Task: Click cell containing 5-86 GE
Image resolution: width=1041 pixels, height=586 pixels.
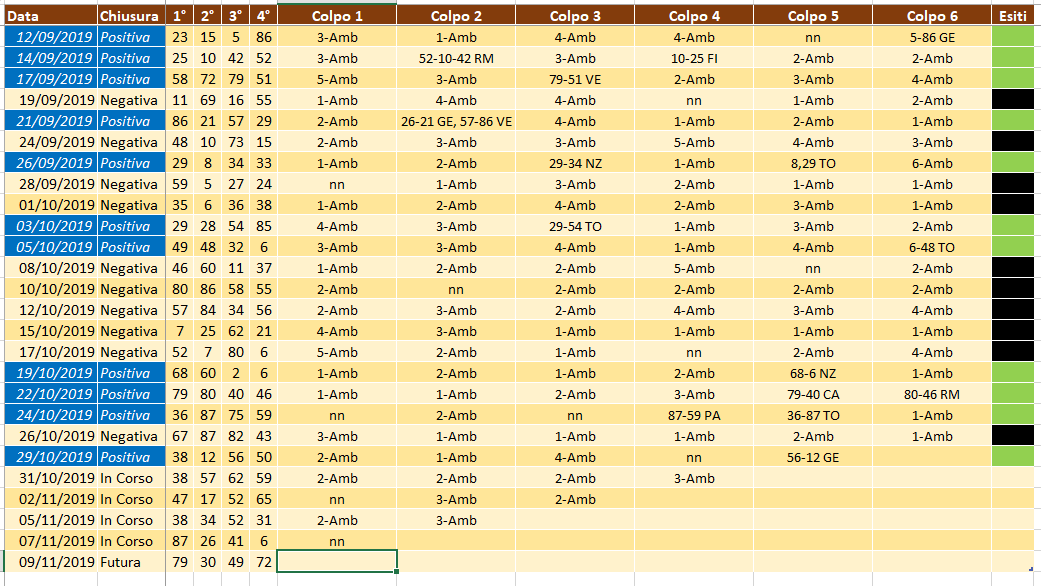Action: tap(932, 37)
